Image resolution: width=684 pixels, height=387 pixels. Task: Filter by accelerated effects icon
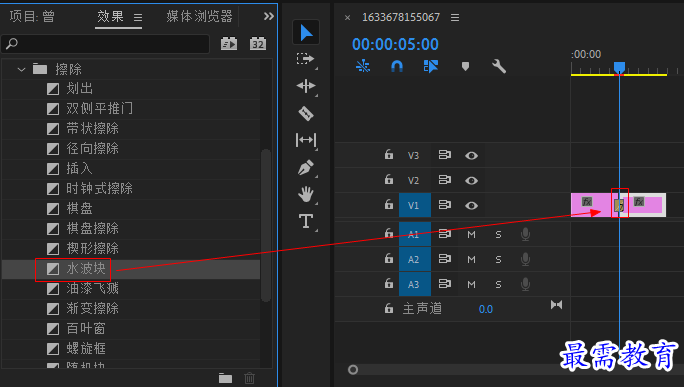click(229, 44)
